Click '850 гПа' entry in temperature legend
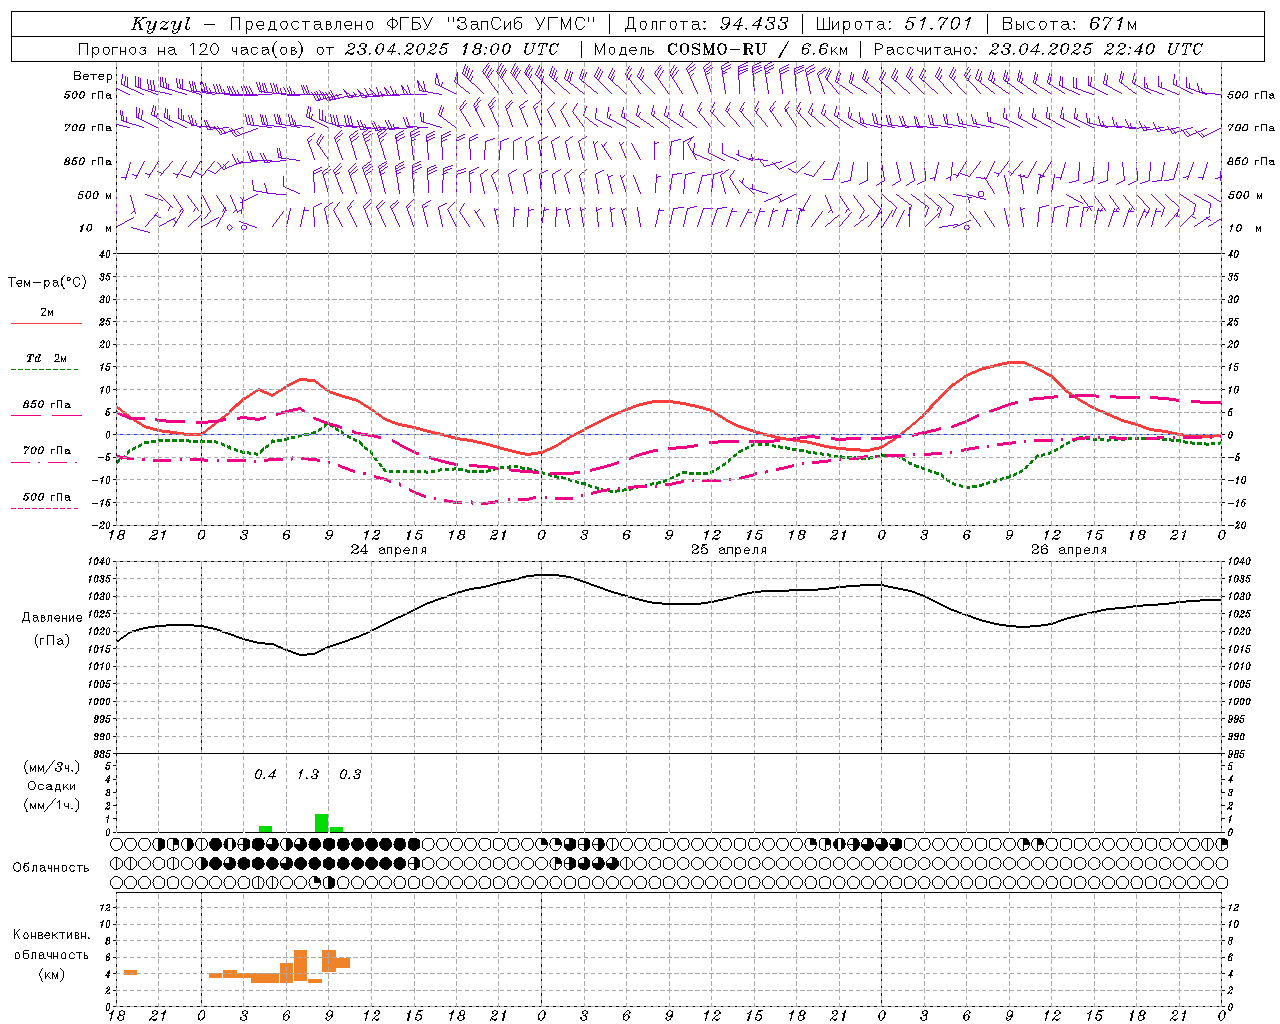The width and height of the screenshot is (1280, 1024). [x=47, y=405]
